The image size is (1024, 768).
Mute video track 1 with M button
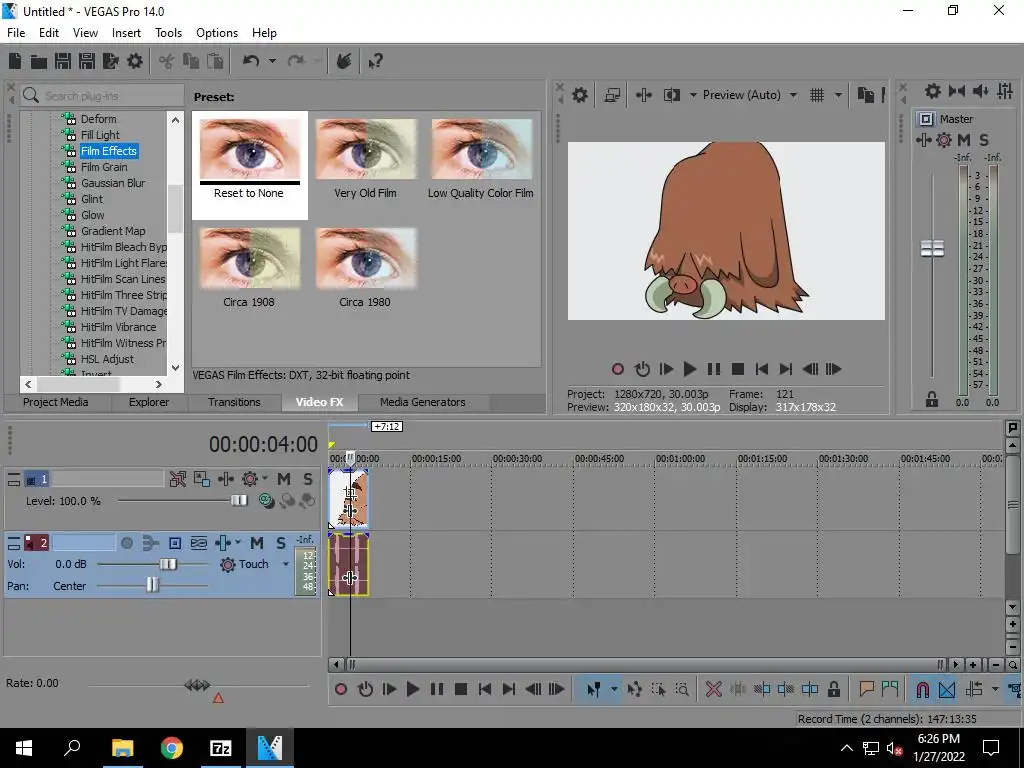(283, 479)
